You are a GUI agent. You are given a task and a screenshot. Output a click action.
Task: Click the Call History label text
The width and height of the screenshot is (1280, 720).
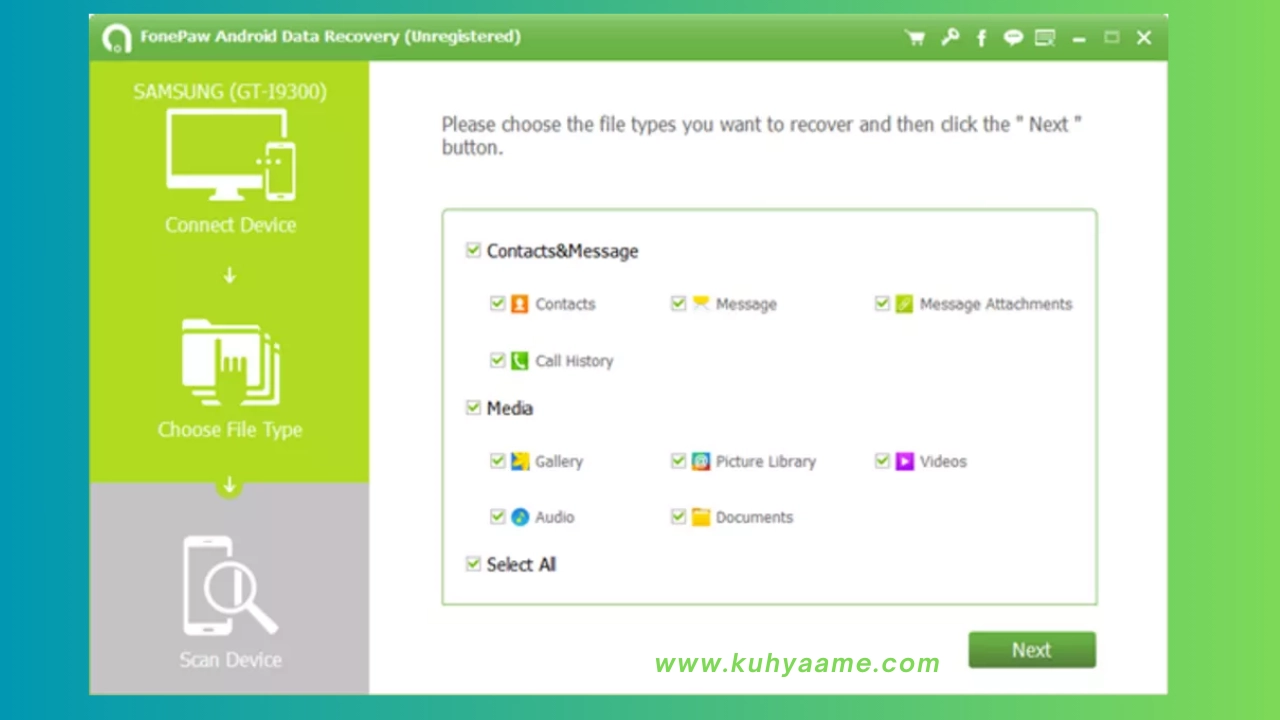[574, 361]
